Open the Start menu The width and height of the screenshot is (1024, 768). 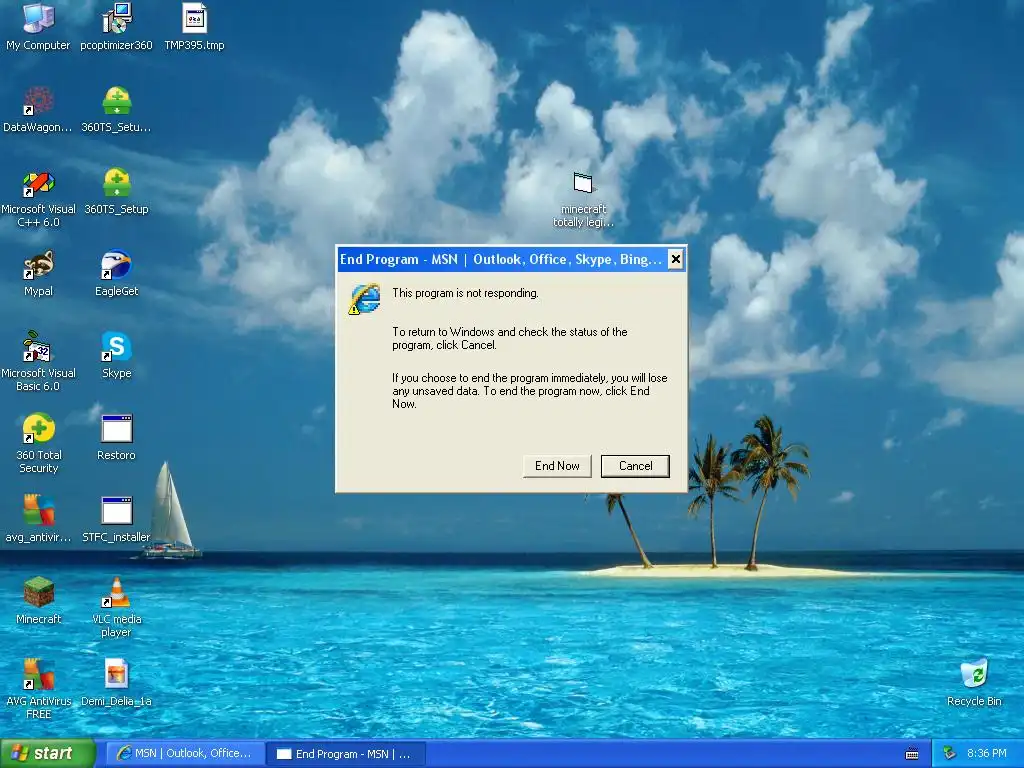[x=48, y=754]
